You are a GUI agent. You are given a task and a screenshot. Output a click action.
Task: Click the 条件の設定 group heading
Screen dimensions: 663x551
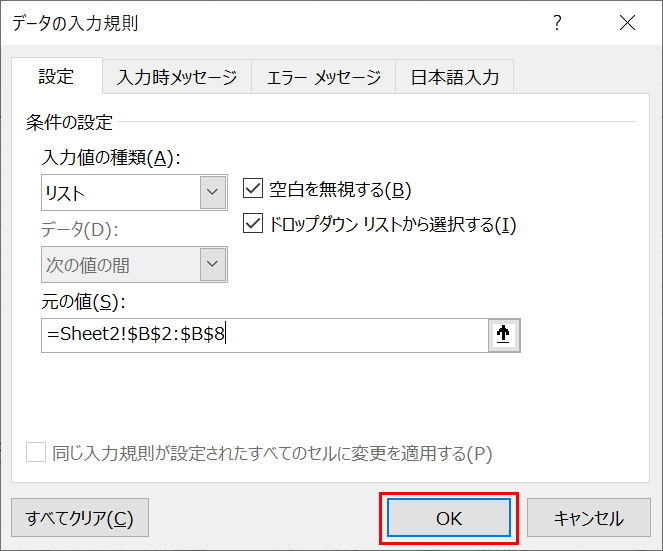point(69,123)
